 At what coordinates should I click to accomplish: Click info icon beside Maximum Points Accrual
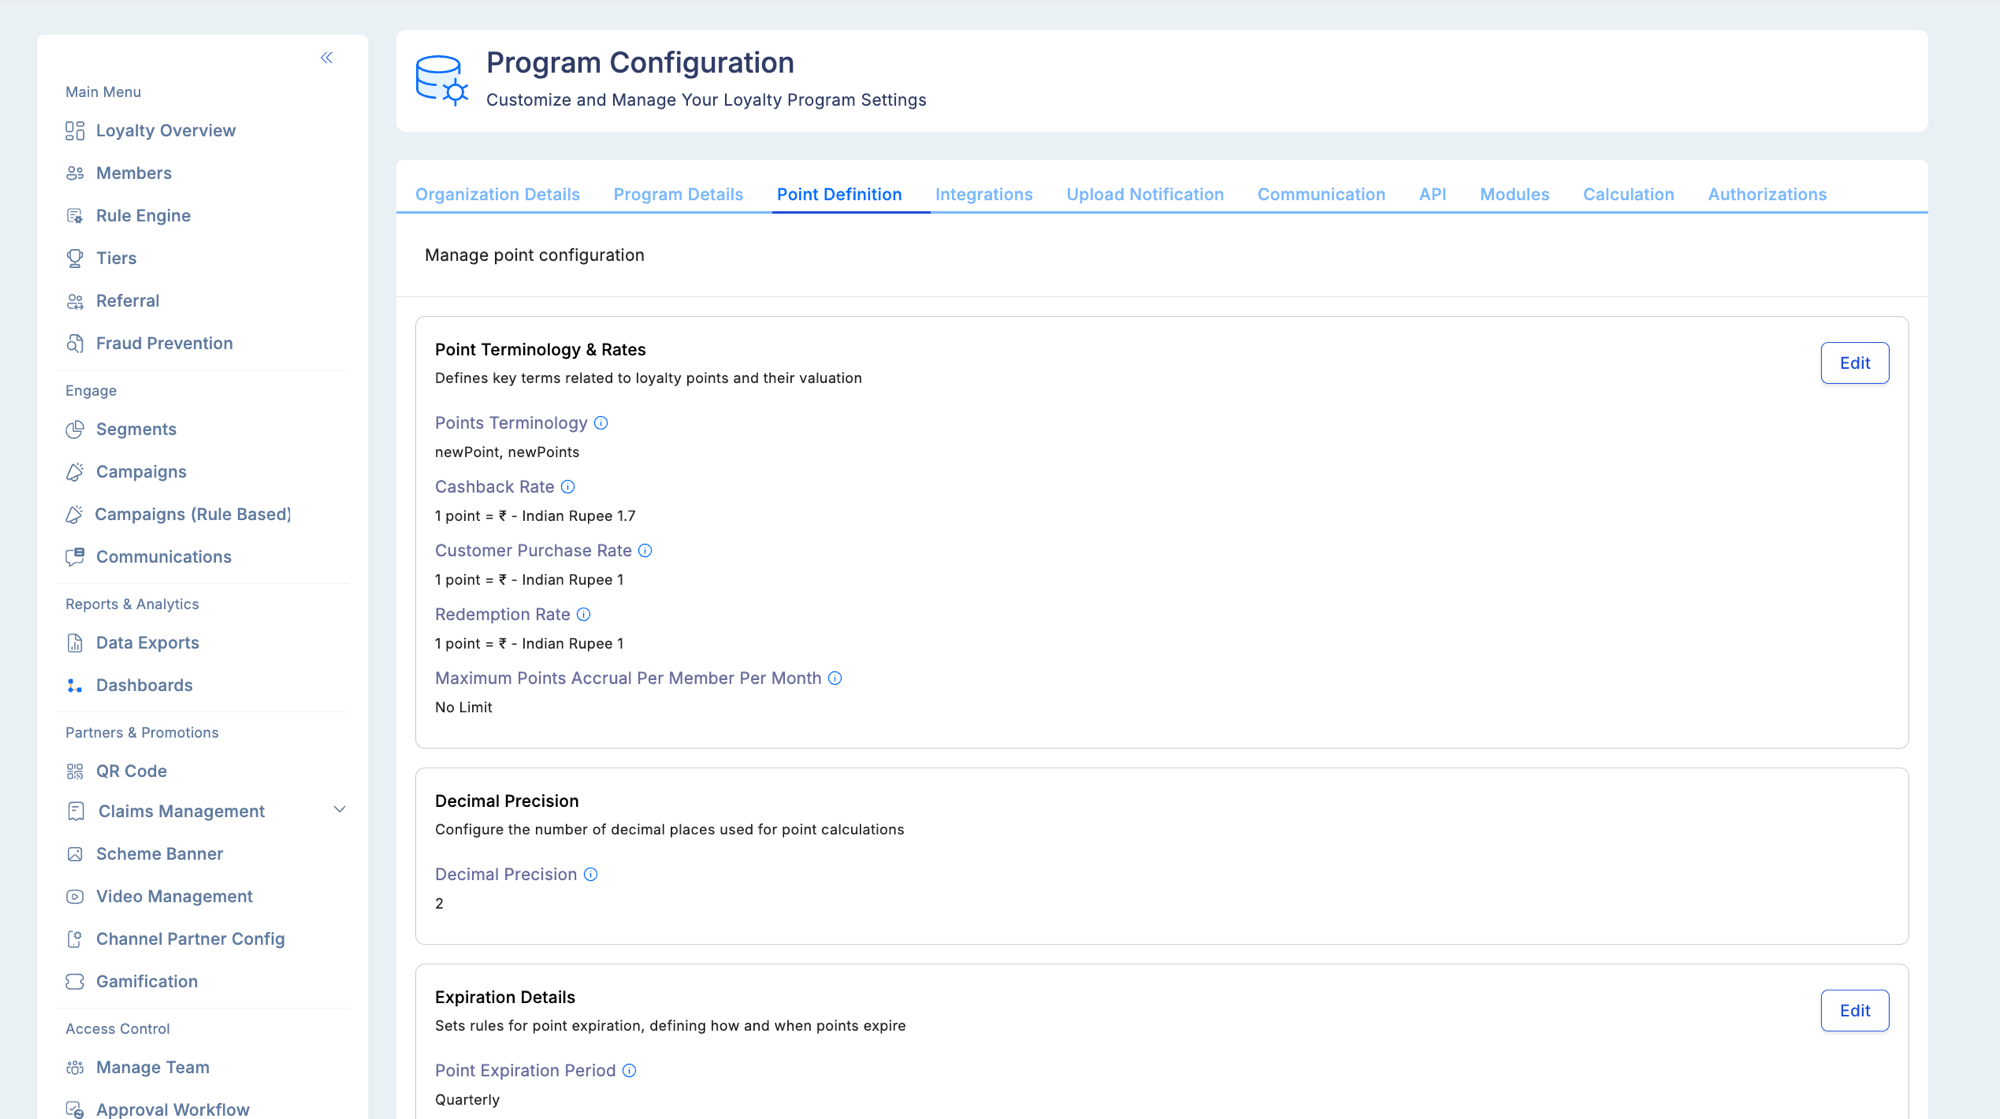(835, 678)
